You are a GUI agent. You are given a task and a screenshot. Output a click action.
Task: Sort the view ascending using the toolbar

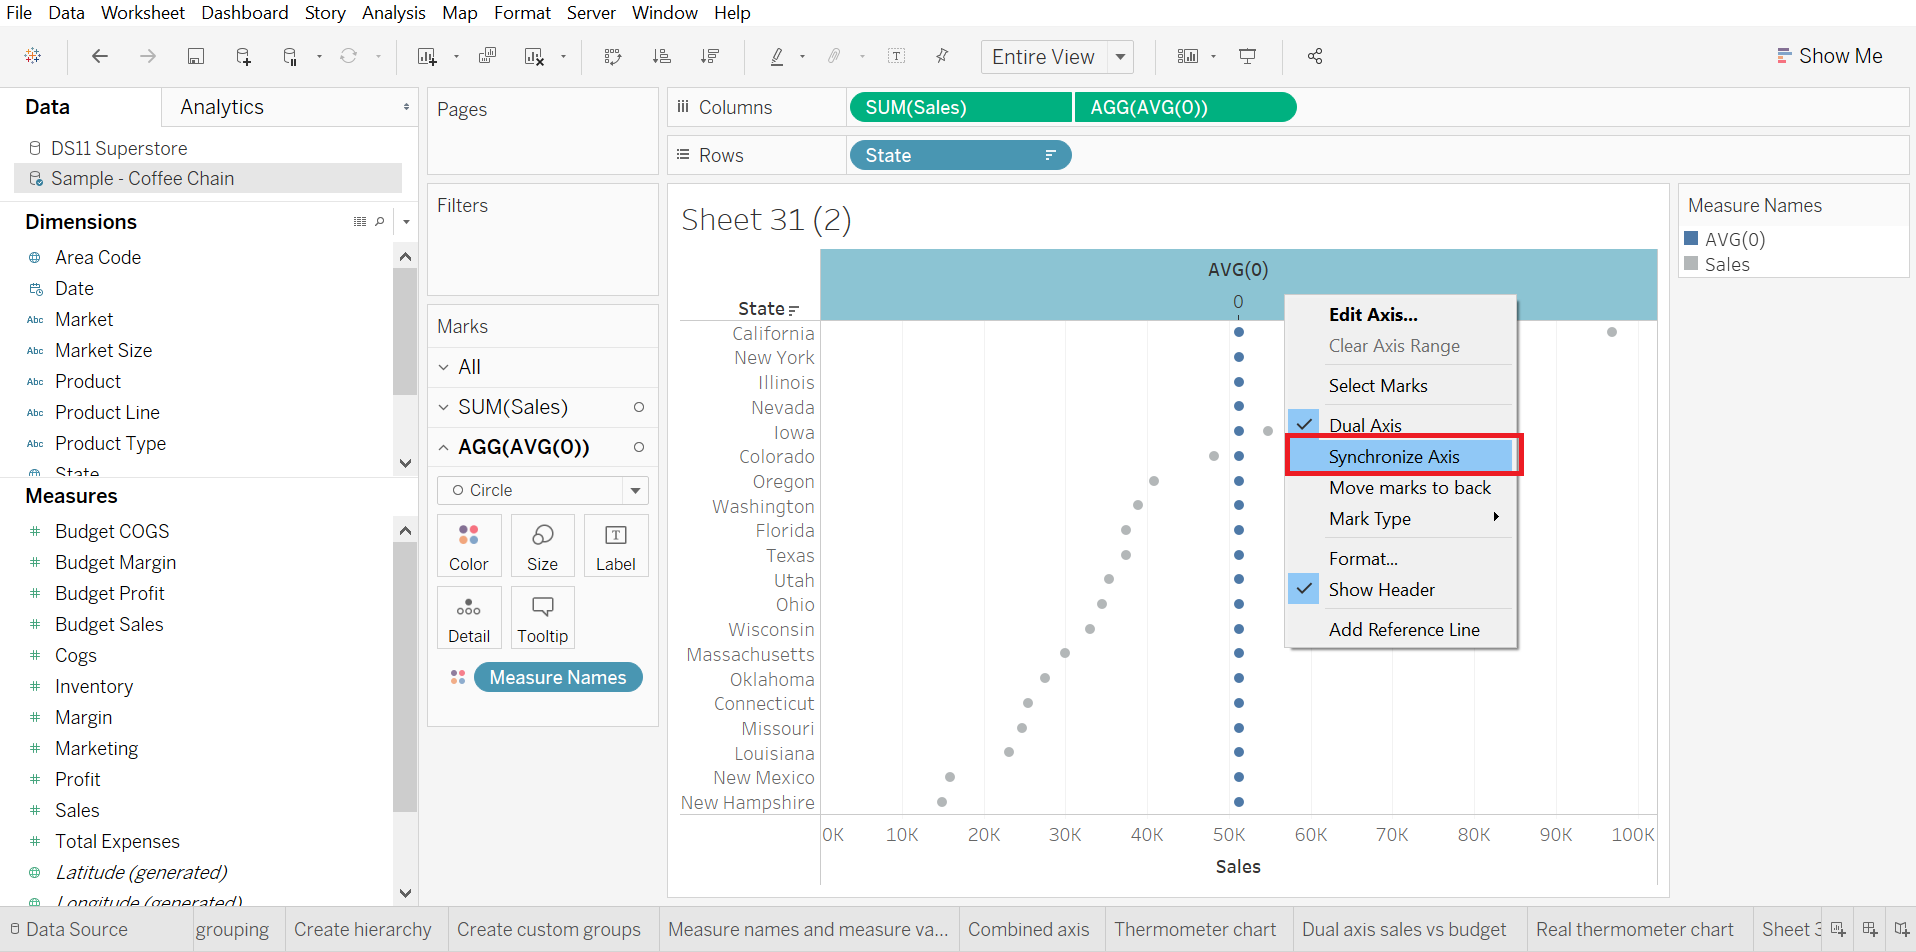662,56
